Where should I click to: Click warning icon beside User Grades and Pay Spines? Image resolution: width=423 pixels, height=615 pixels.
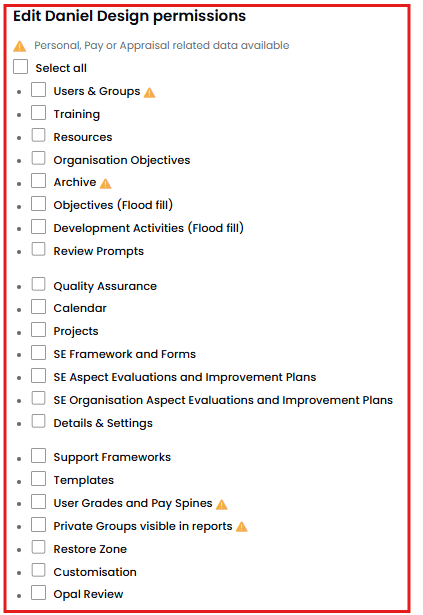[222, 504]
